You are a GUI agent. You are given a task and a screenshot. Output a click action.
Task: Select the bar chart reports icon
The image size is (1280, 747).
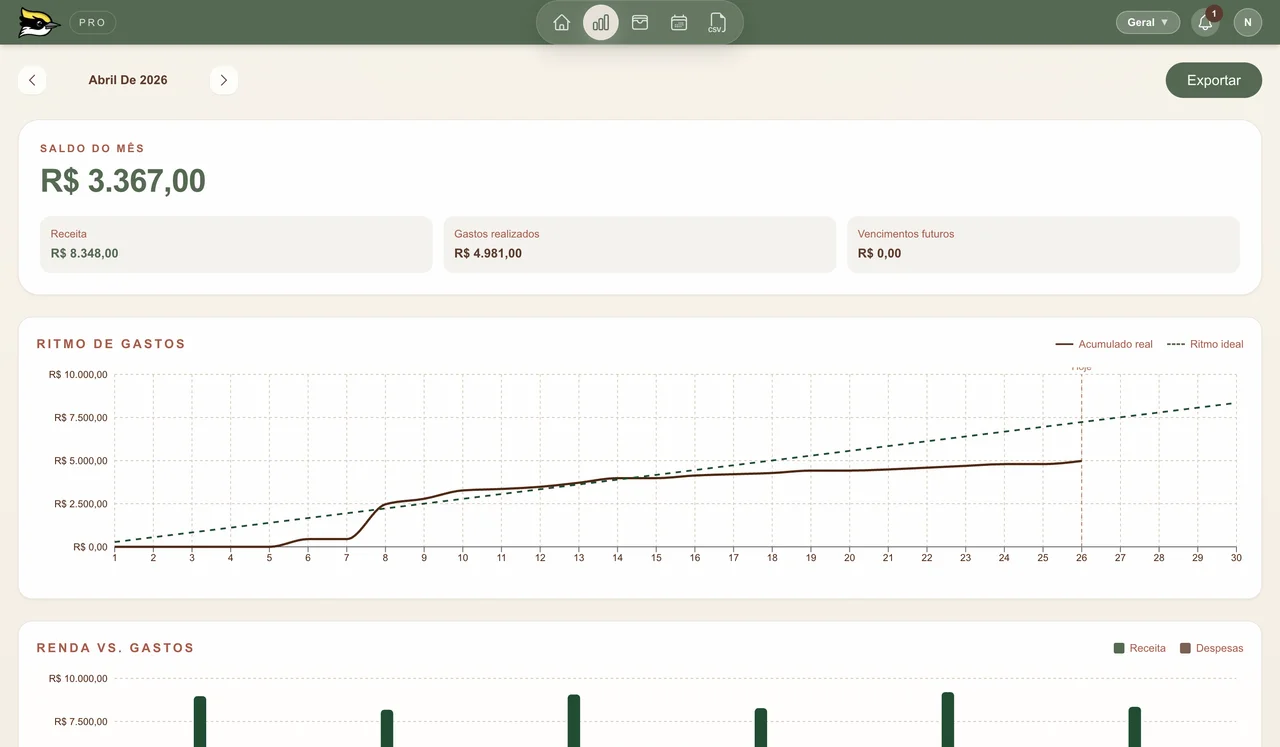point(601,22)
